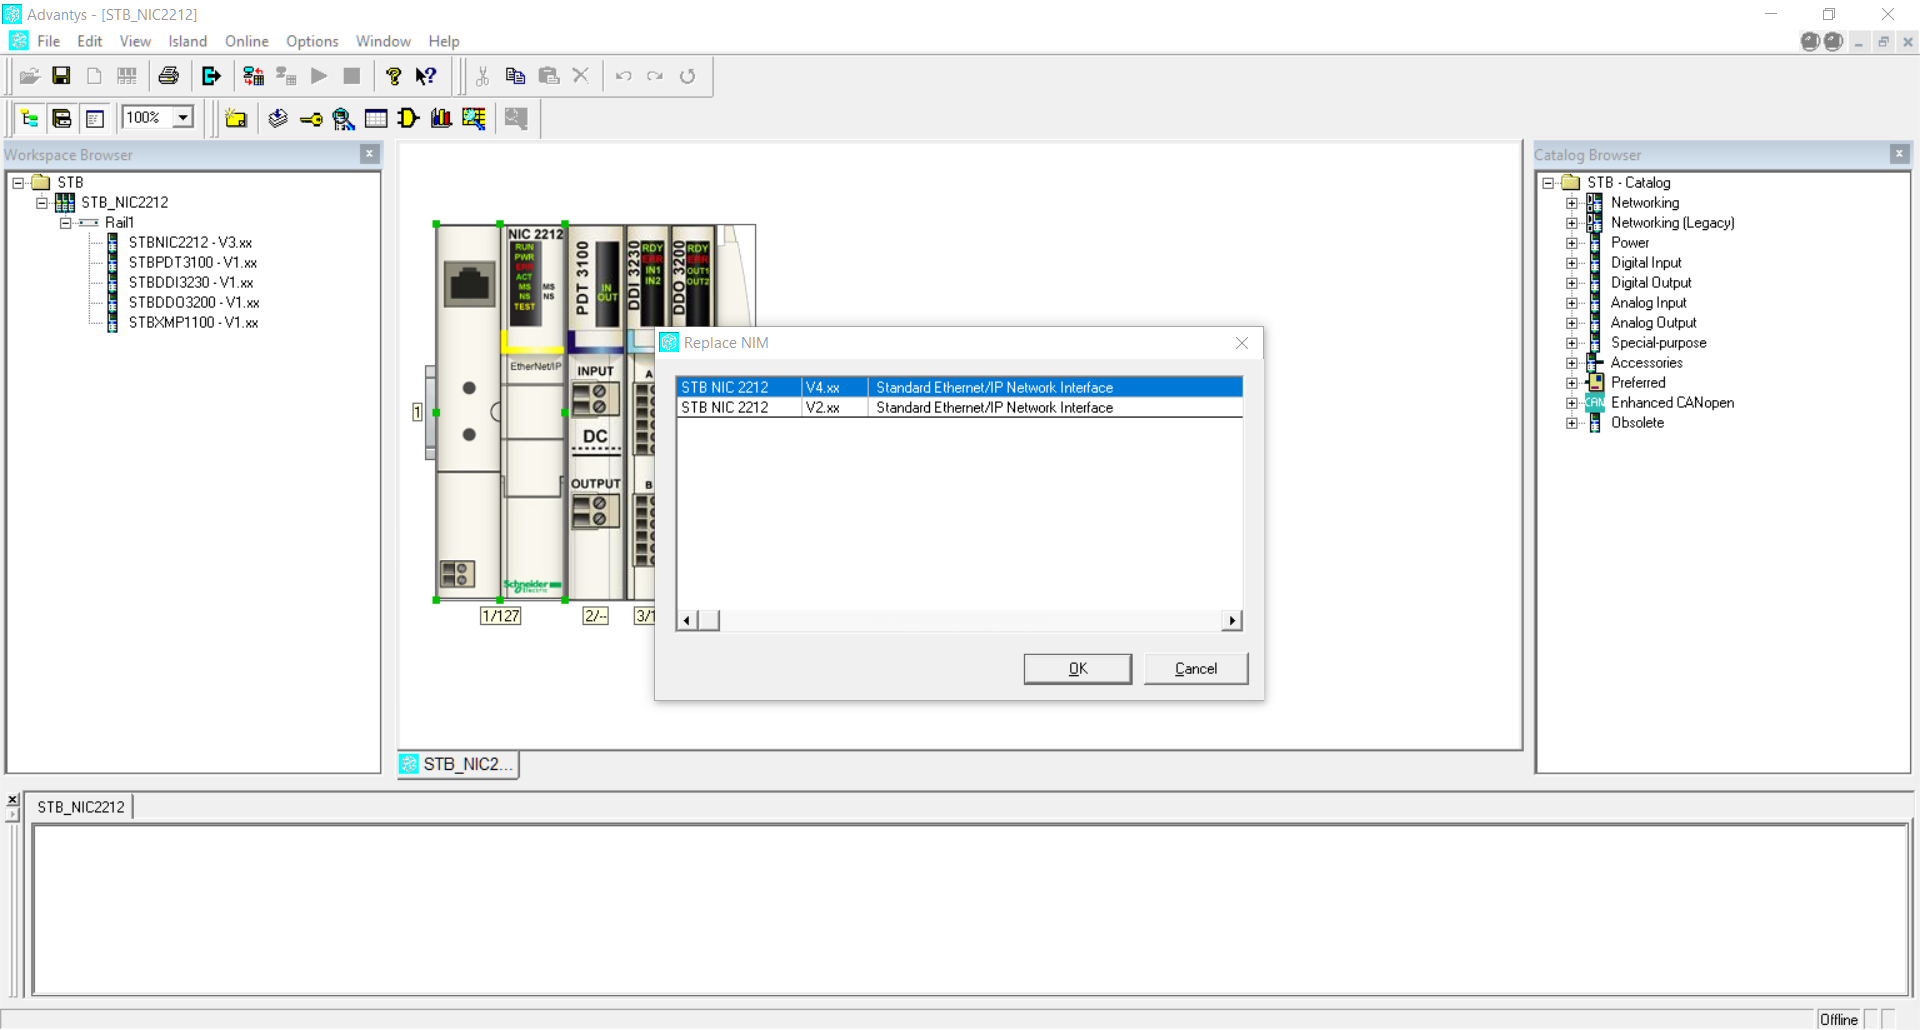Open the Edit menu
1920x1030 pixels.
click(90, 41)
